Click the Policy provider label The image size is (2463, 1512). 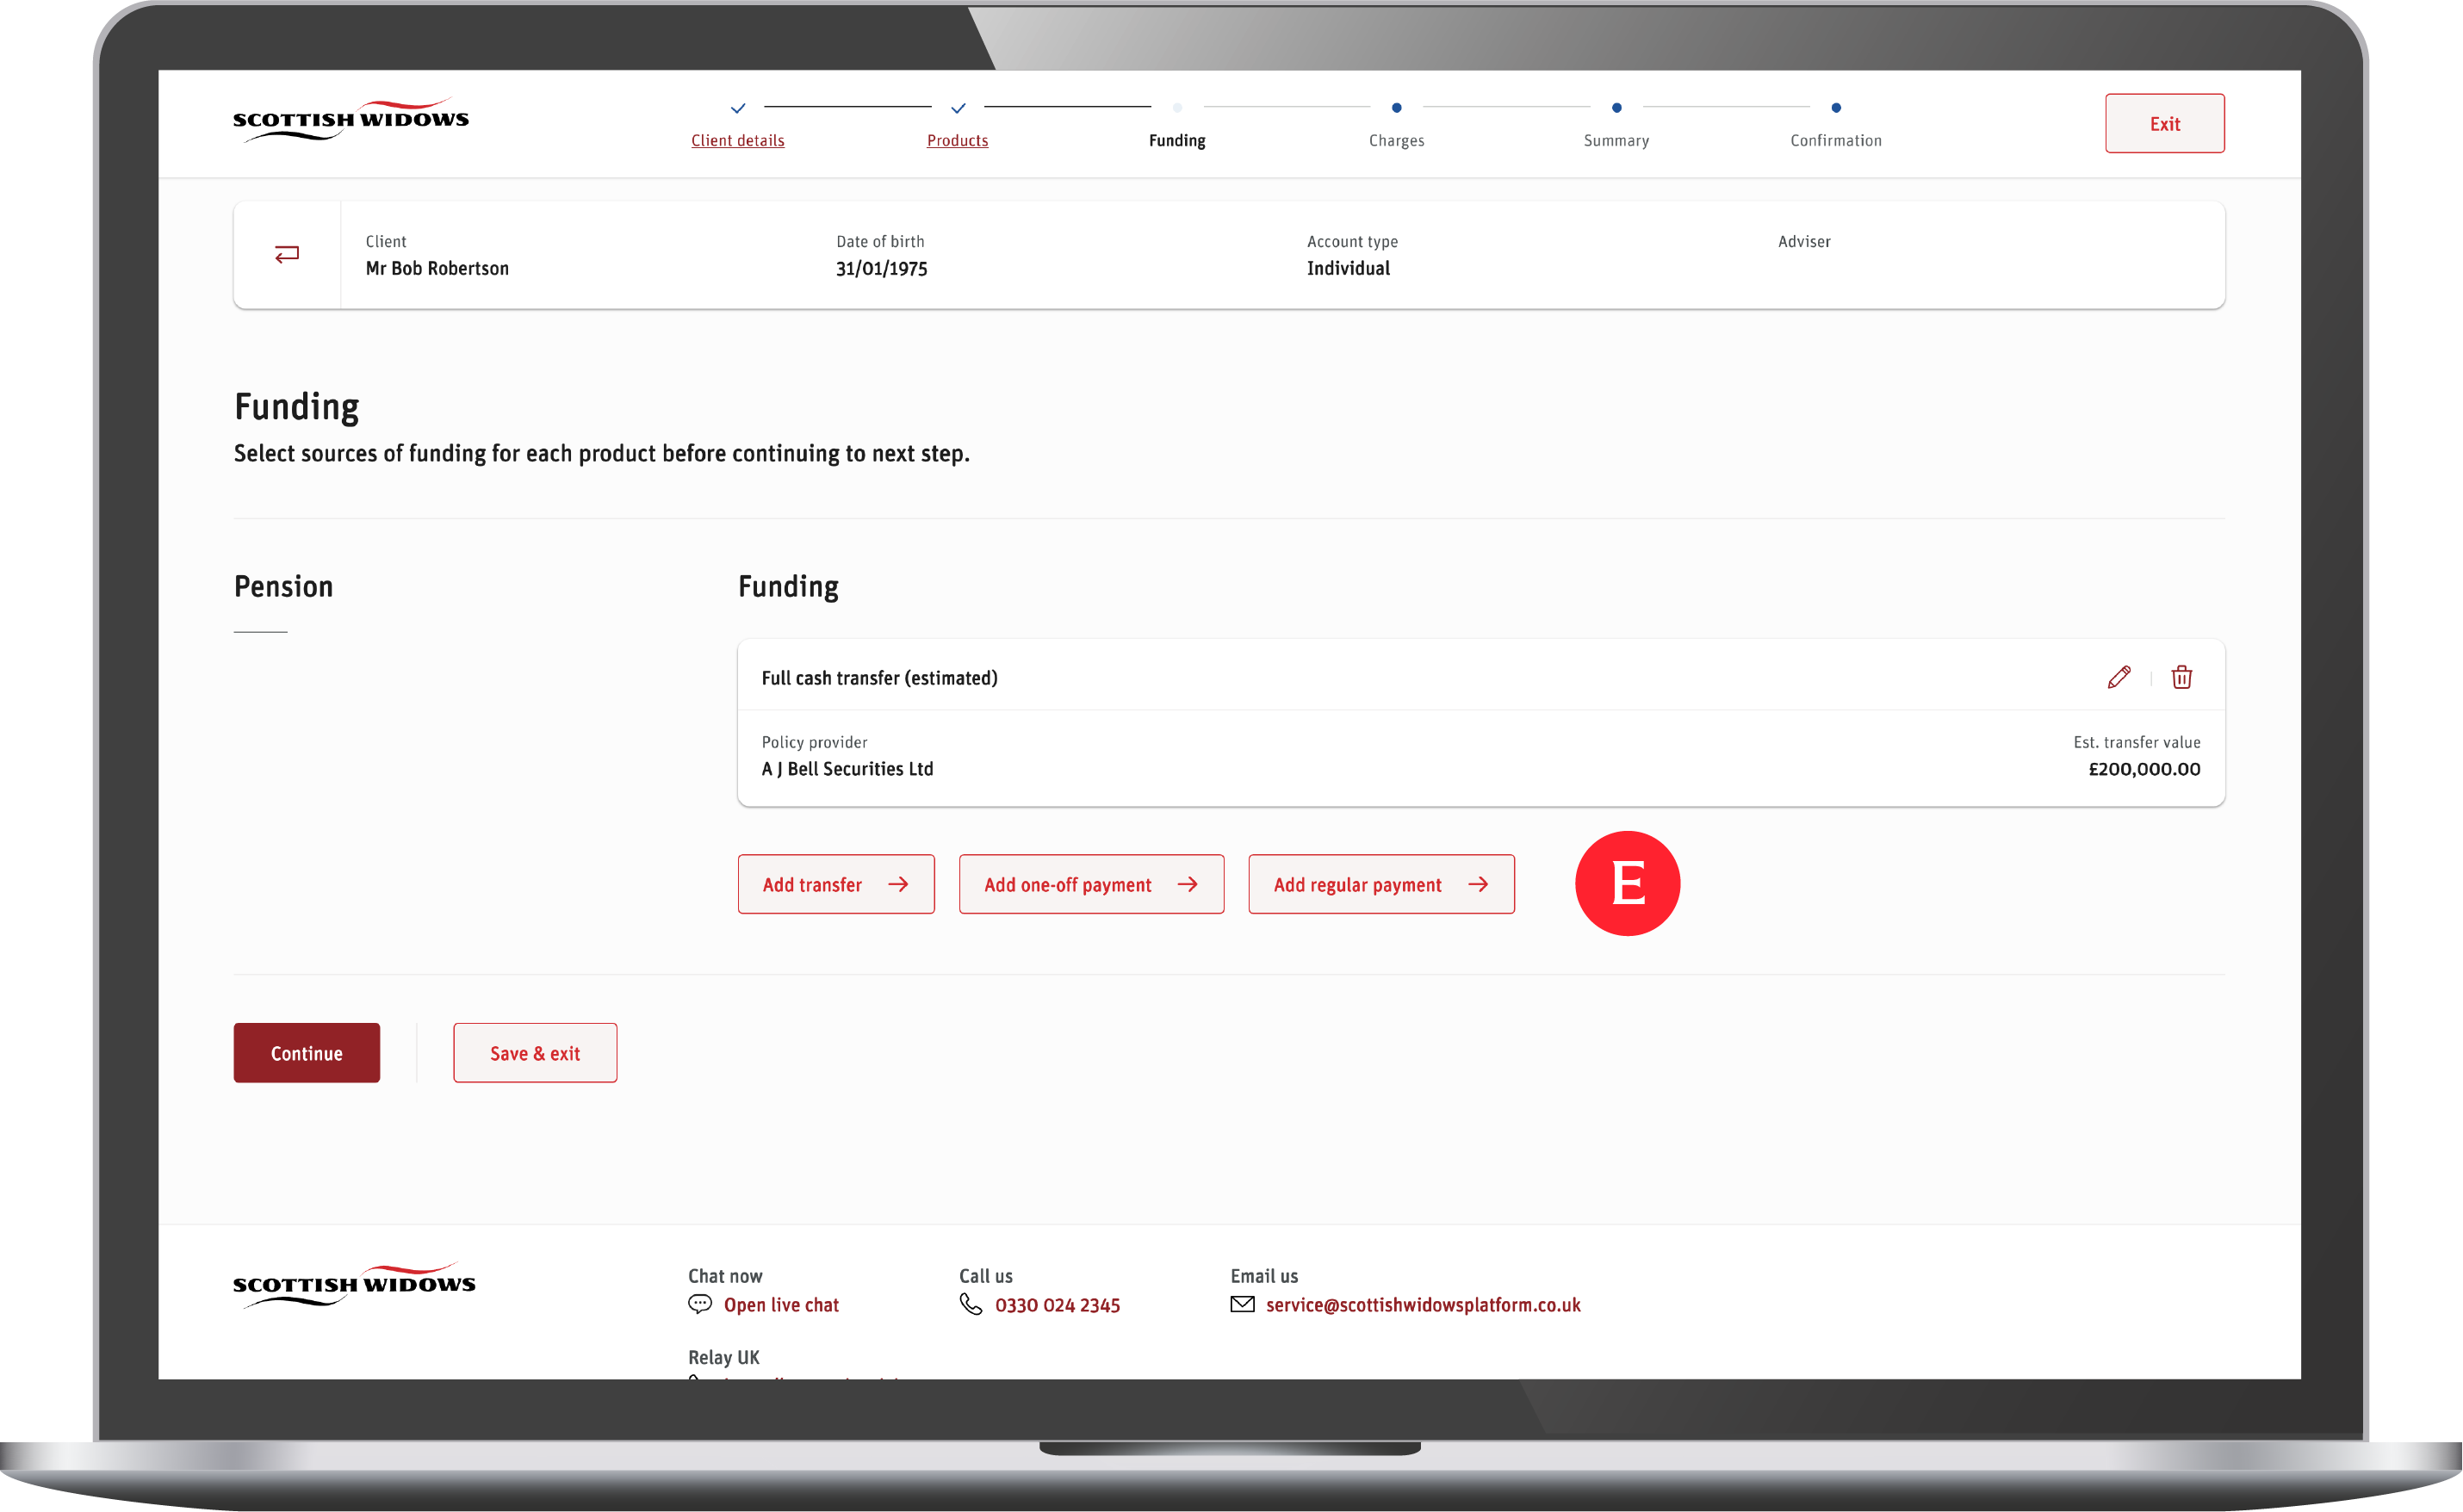point(814,742)
